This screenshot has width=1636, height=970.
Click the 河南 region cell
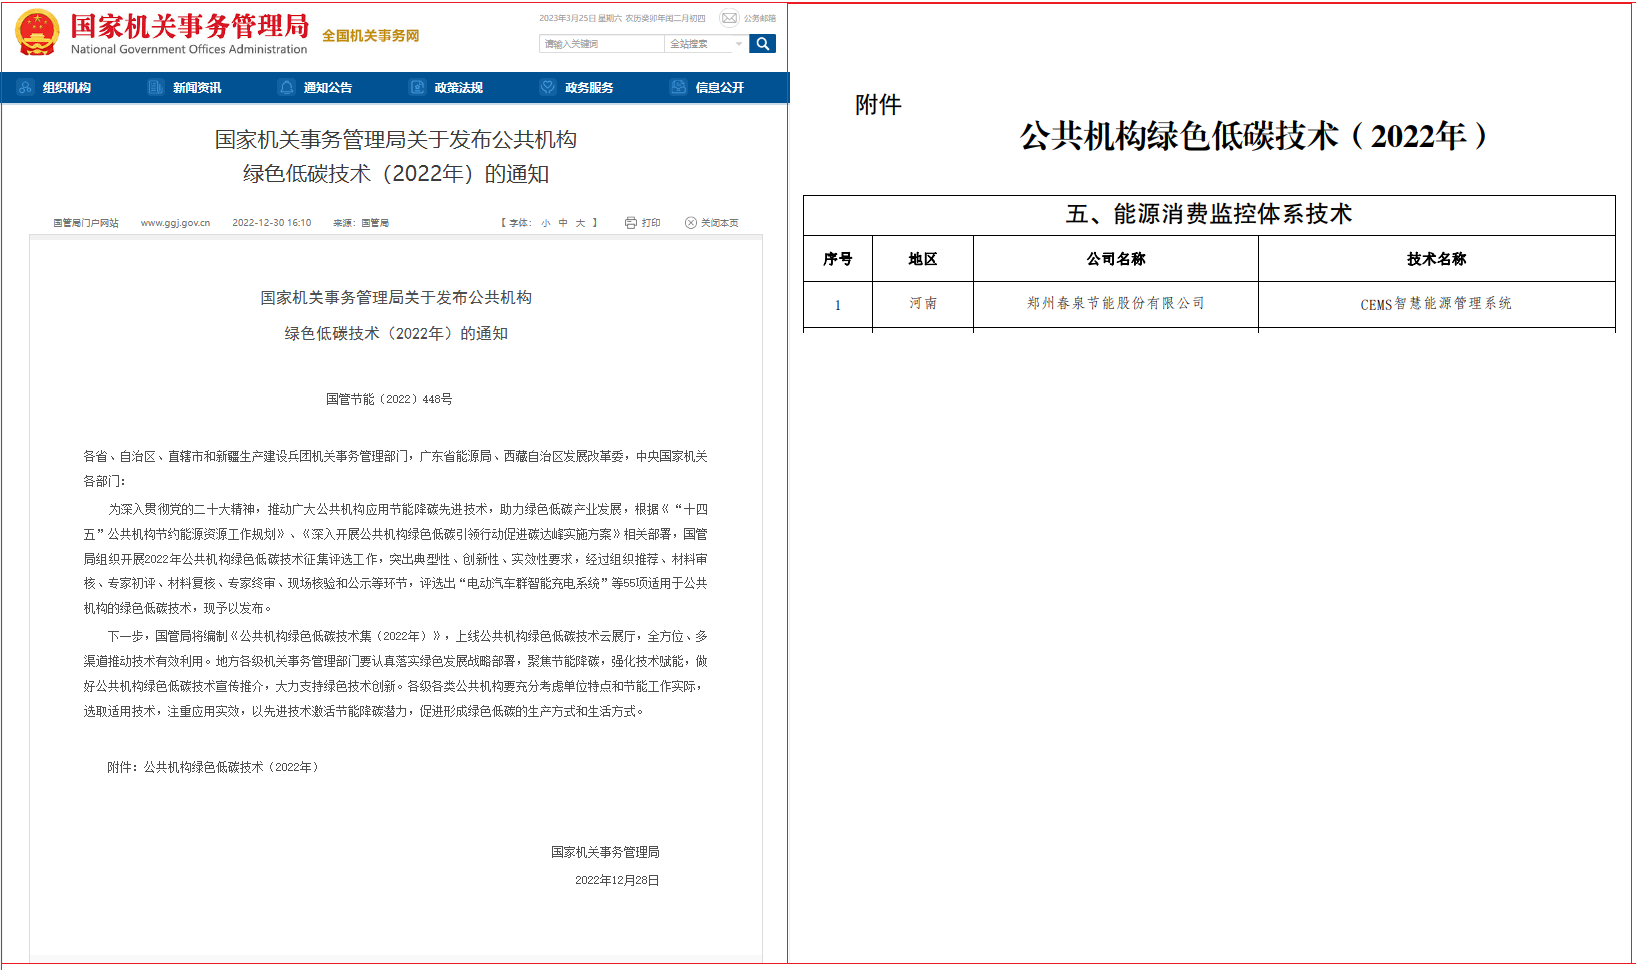point(923,303)
